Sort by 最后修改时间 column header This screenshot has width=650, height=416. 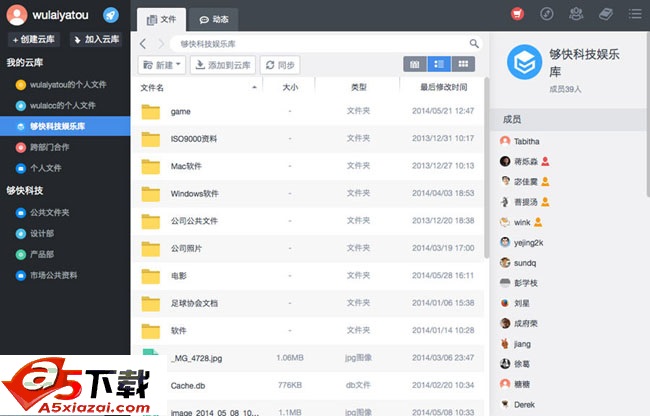click(x=443, y=87)
